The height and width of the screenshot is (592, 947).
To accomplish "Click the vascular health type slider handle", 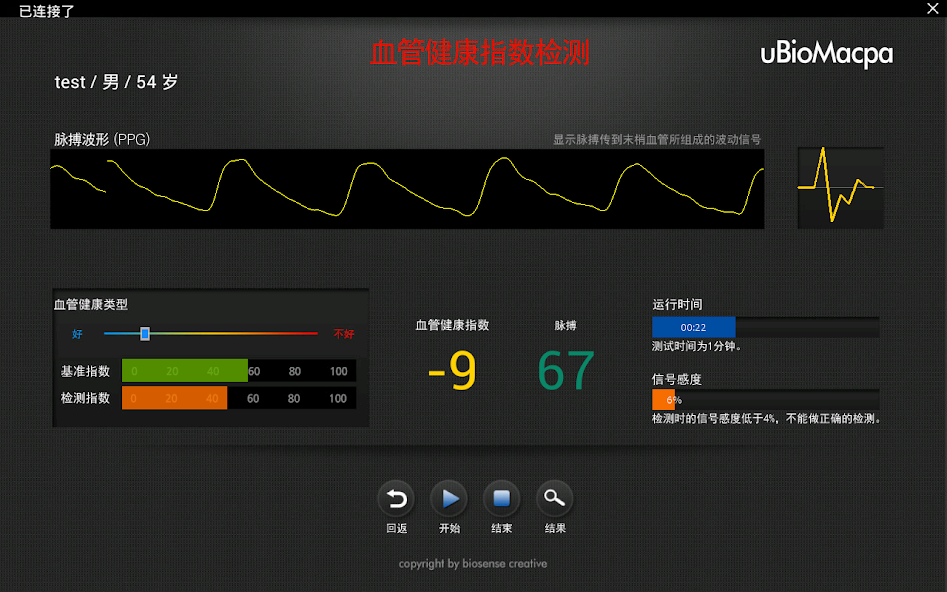I will [x=144, y=333].
